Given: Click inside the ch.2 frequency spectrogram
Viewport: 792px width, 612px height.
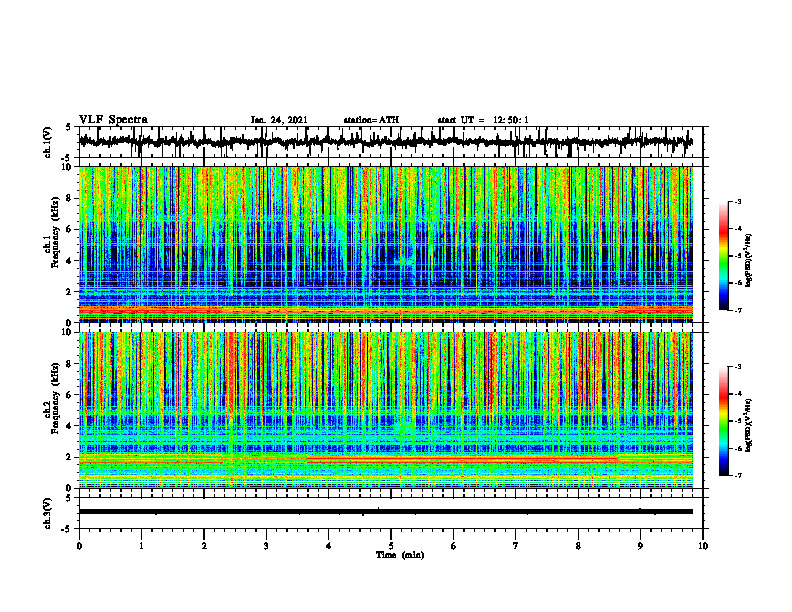Looking at the screenshot, I should coord(386,410).
